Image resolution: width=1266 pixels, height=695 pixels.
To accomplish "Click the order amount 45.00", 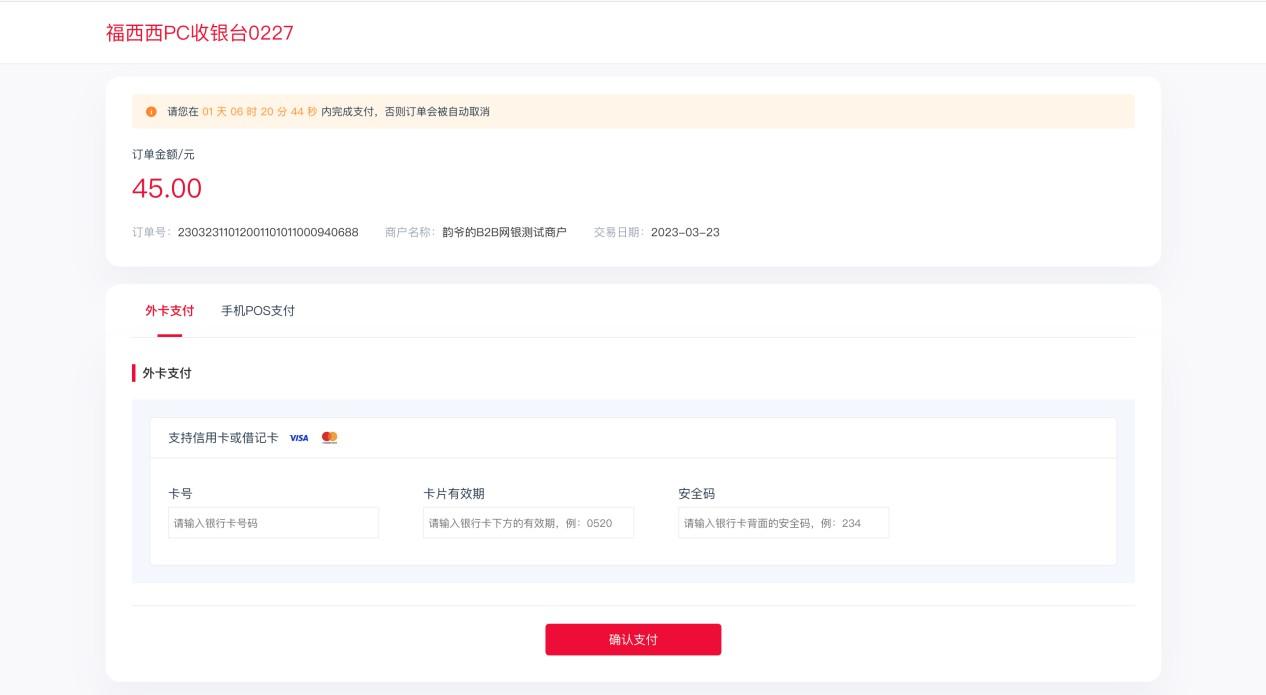I will (x=167, y=188).
